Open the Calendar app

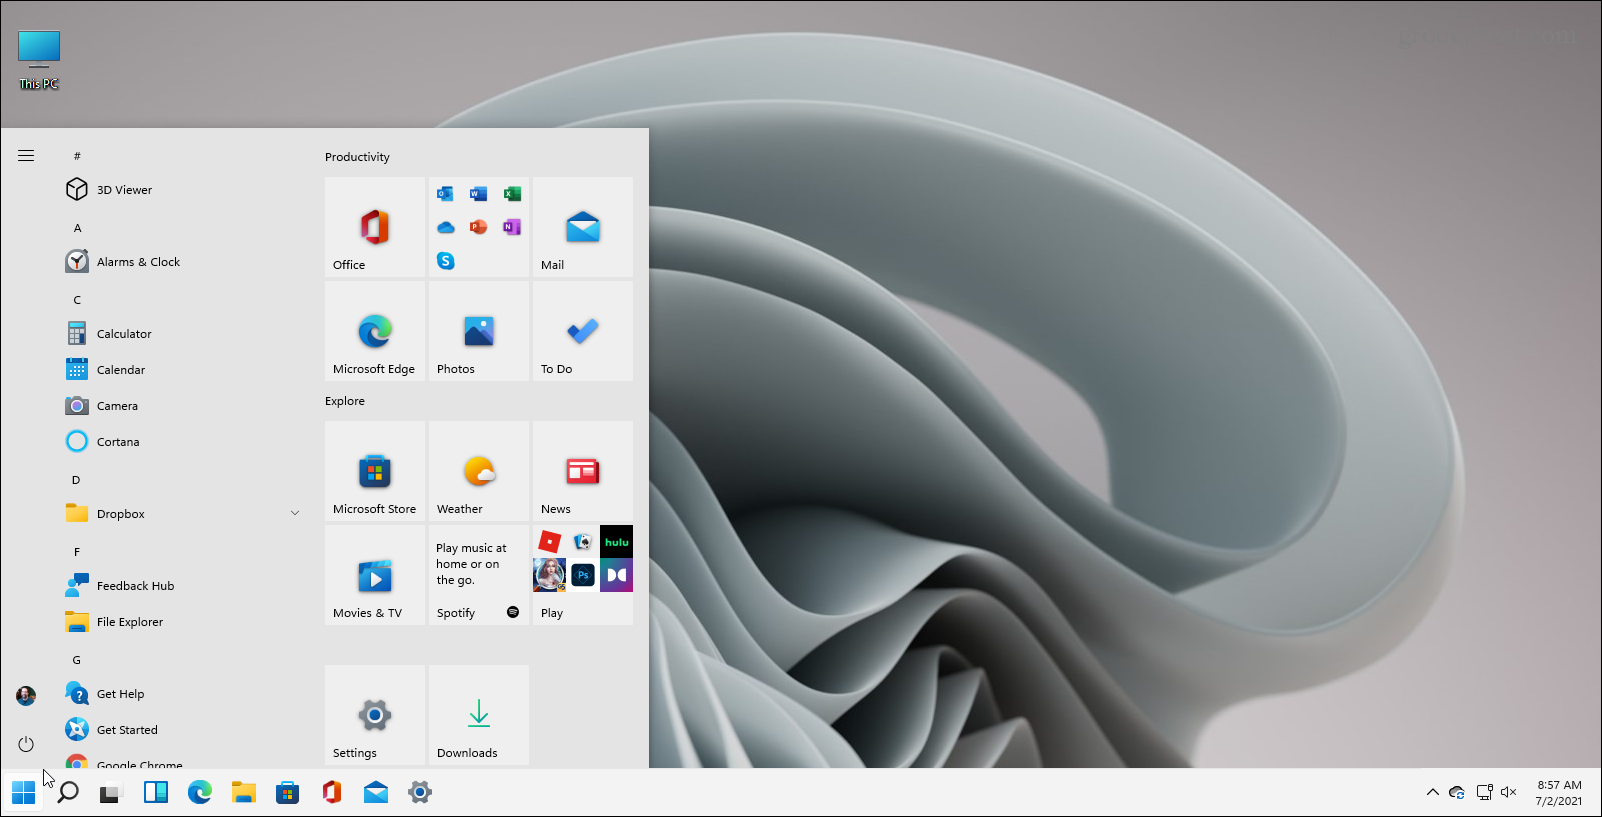click(183, 370)
